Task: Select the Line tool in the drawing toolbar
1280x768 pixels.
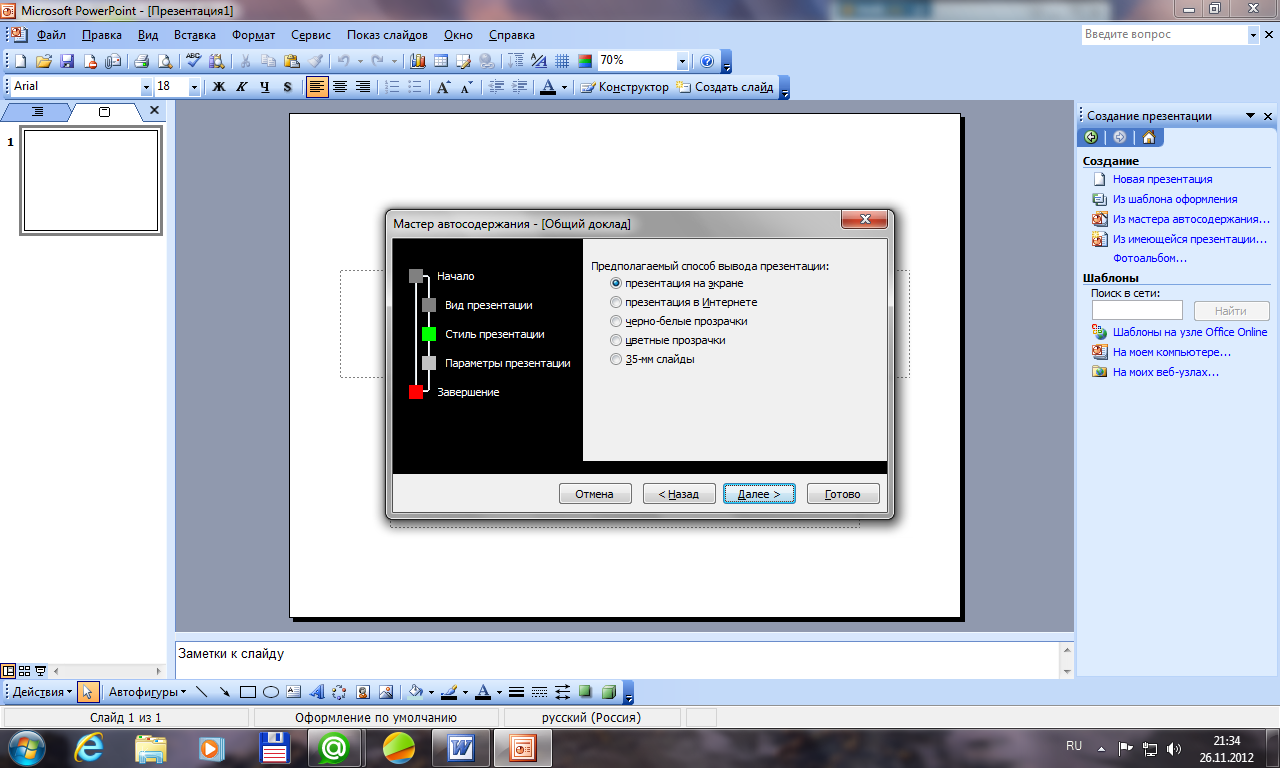Action: click(x=201, y=691)
